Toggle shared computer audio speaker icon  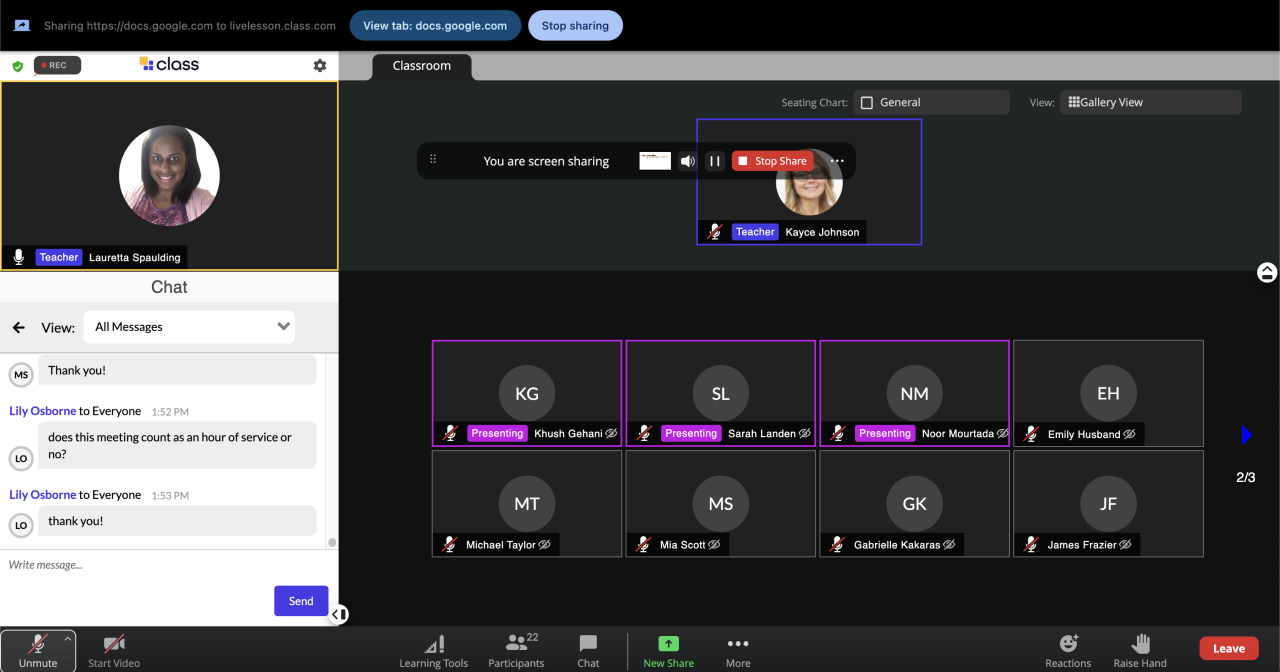(x=688, y=161)
